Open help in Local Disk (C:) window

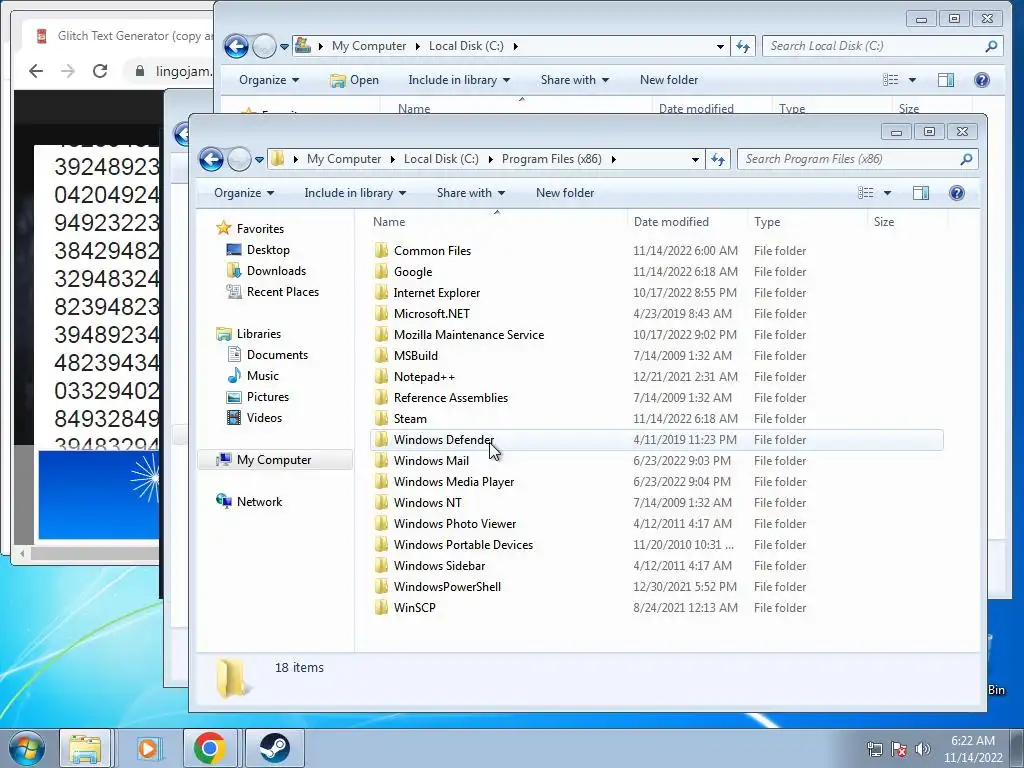click(982, 80)
